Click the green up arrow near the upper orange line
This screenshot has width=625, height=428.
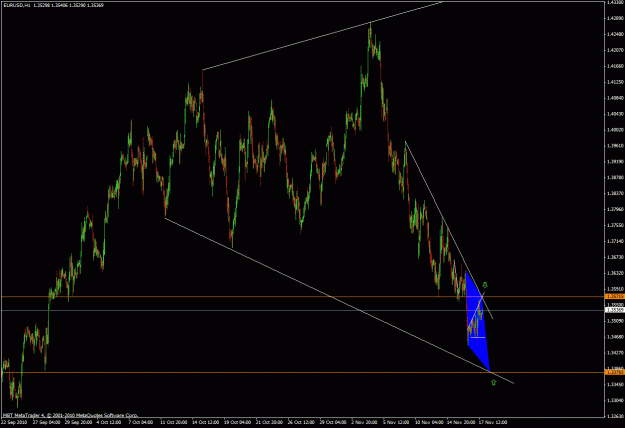[485, 285]
